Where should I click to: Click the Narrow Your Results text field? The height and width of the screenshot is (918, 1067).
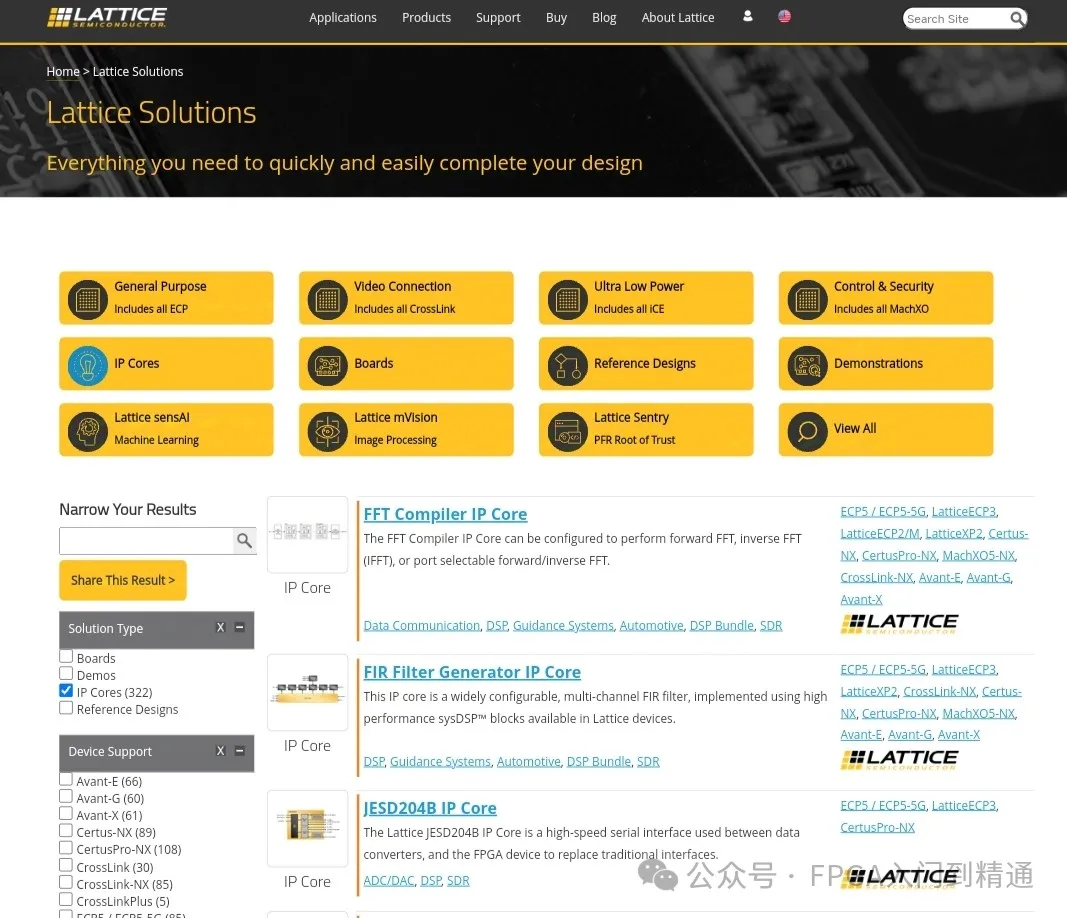tap(146, 541)
